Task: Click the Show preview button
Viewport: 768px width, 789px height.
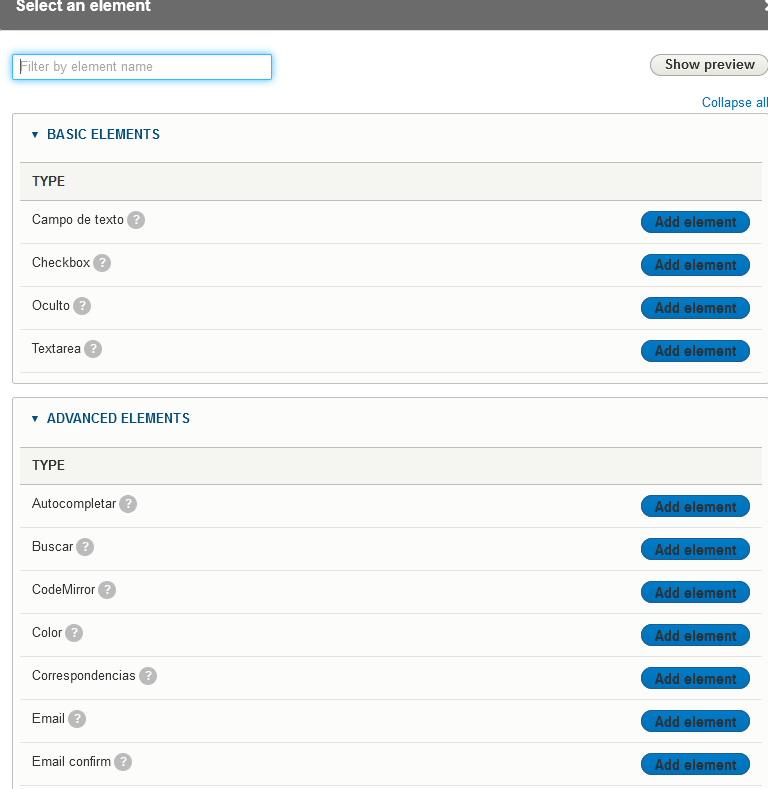Action: coord(709,65)
